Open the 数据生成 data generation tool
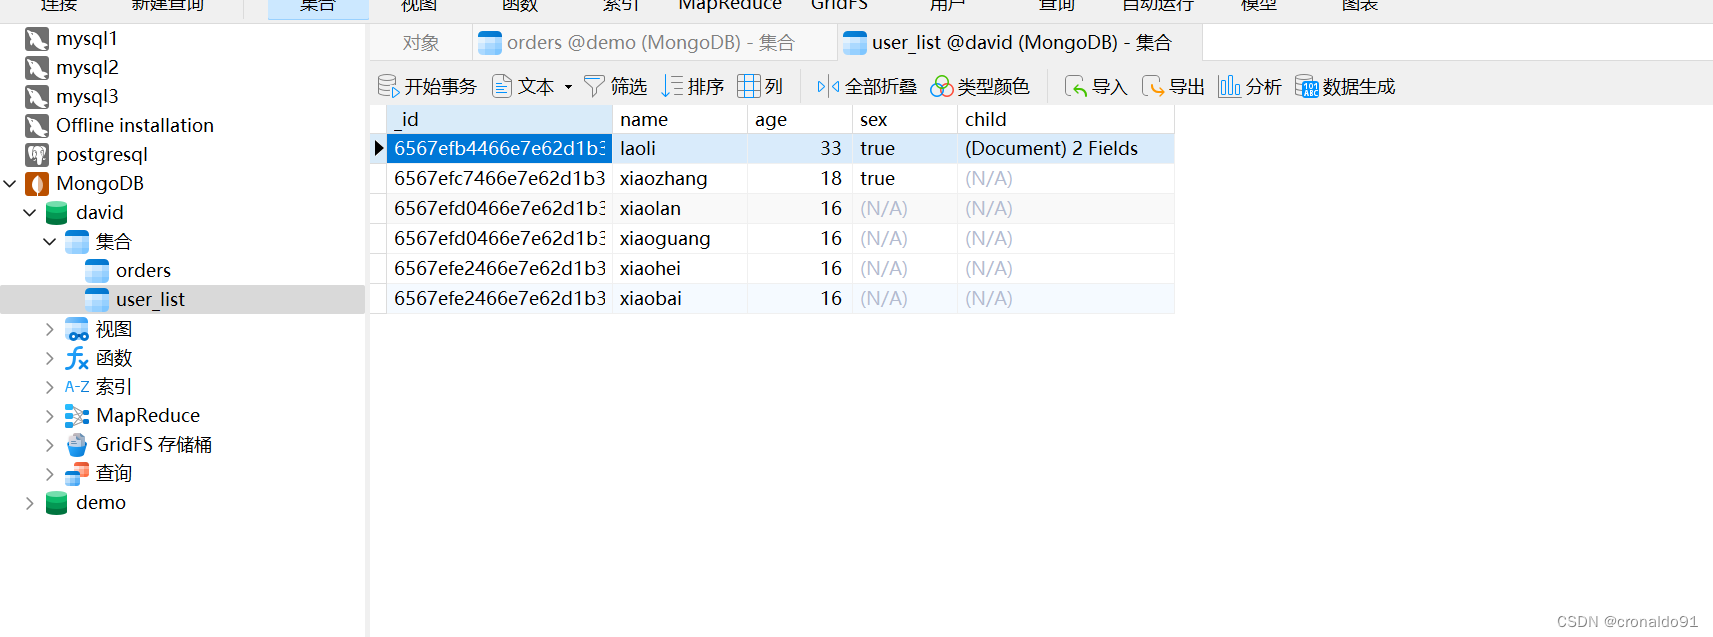Screen dimensions: 1713x637 1345,87
